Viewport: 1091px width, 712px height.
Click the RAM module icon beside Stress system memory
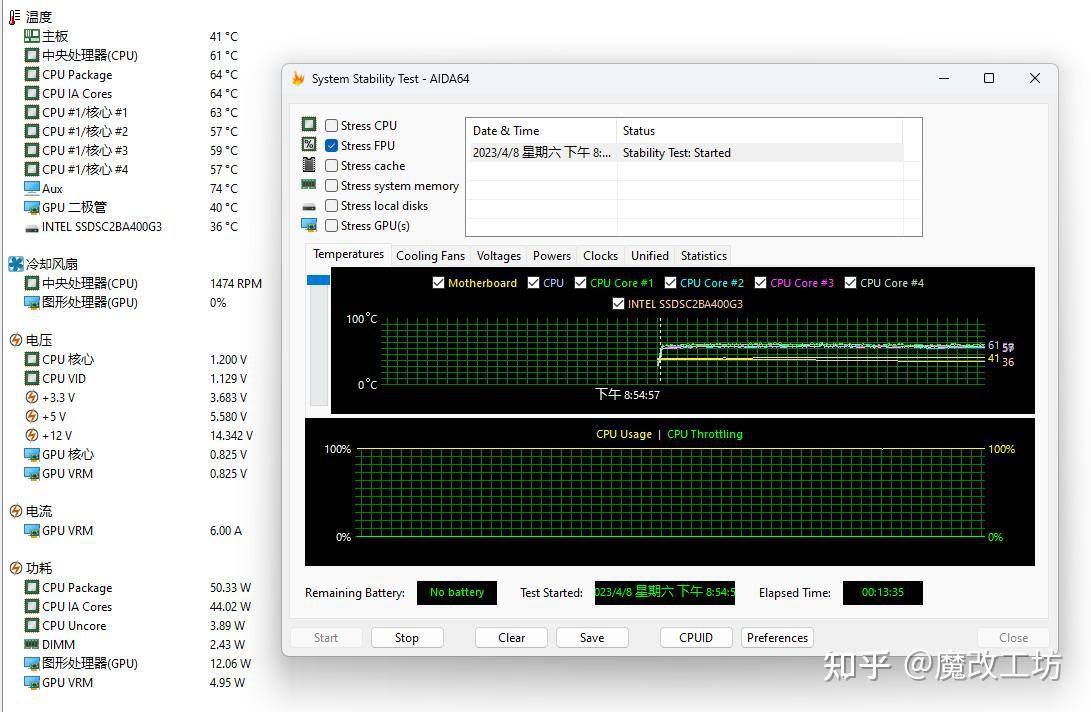click(x=309, y=185)
